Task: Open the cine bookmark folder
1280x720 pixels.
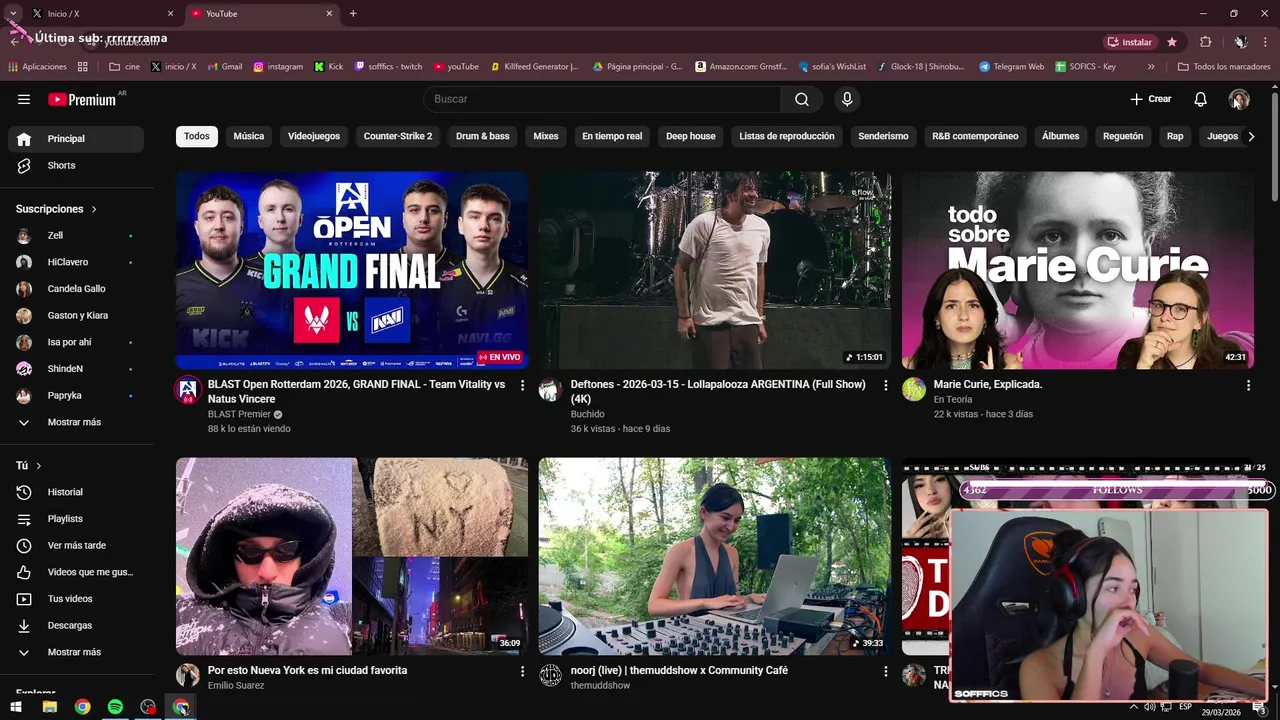Action: 124,67
